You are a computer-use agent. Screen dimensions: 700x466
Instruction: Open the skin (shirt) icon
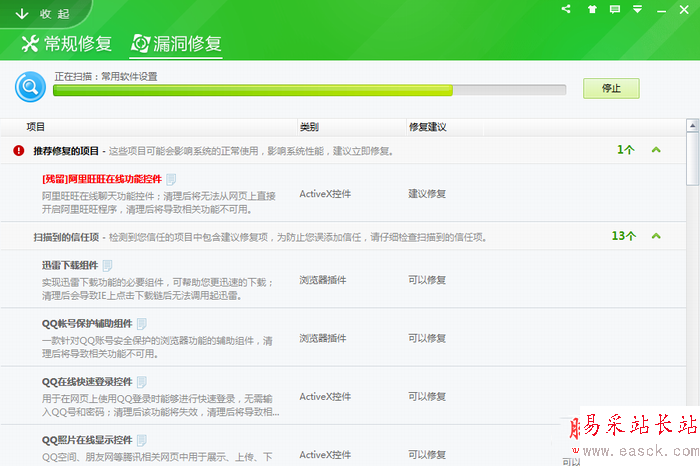[x=592, y=9]
